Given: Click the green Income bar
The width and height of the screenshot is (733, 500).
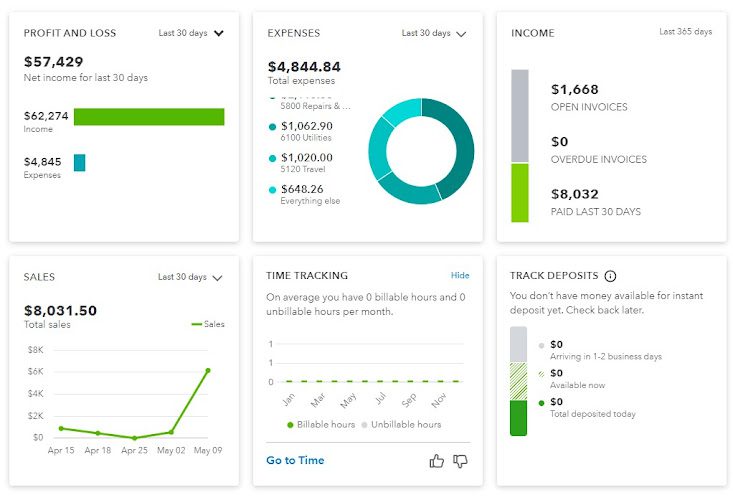Looking at the screenshot, I should pos(149,117).
